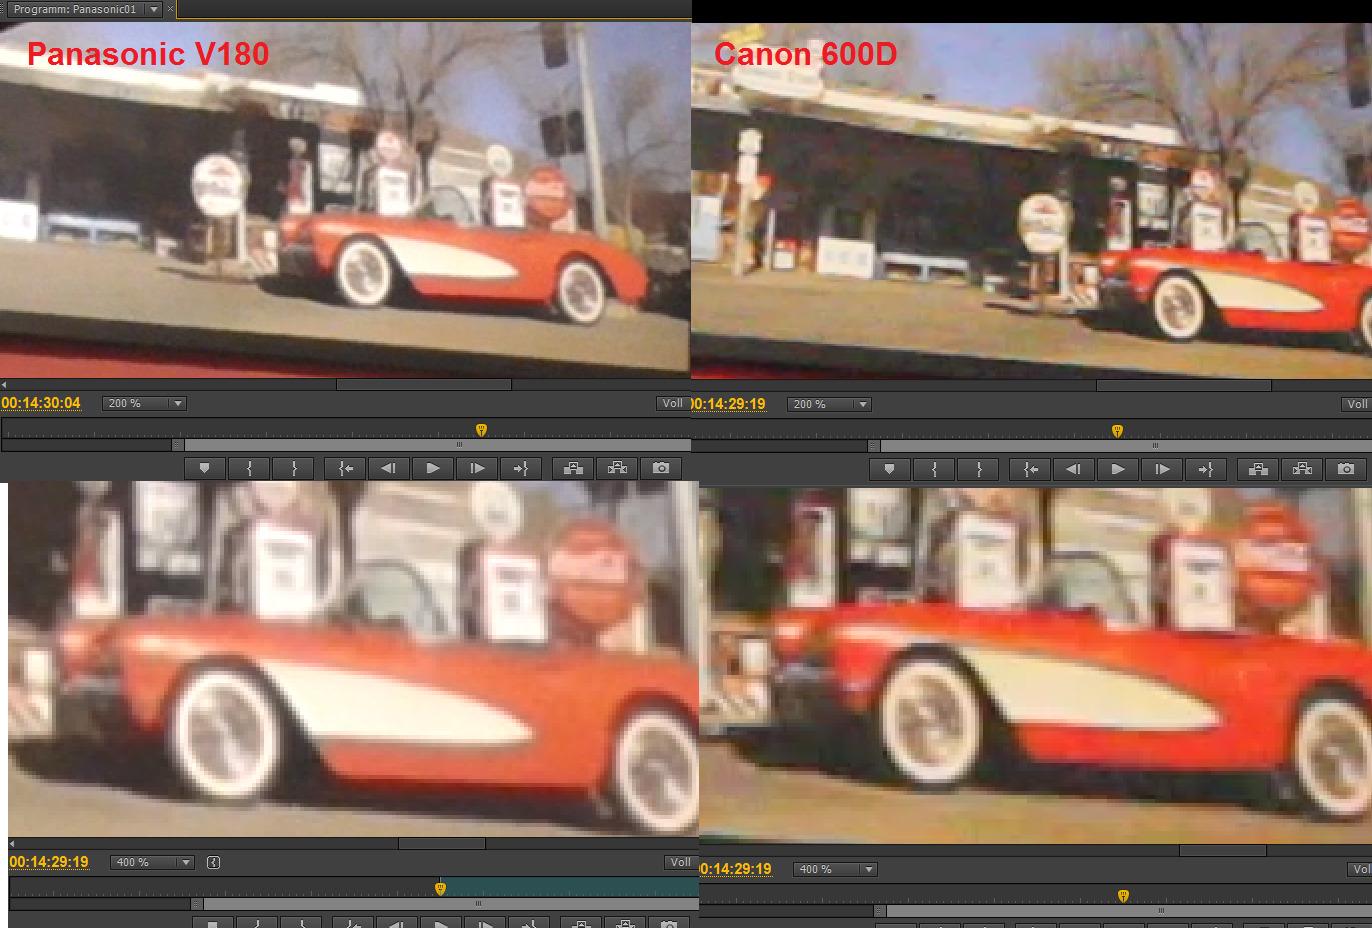1372x928 pixels.
Task: Set Mark Out in the Panasonic V180 monitor
Action: click(294, 468)
